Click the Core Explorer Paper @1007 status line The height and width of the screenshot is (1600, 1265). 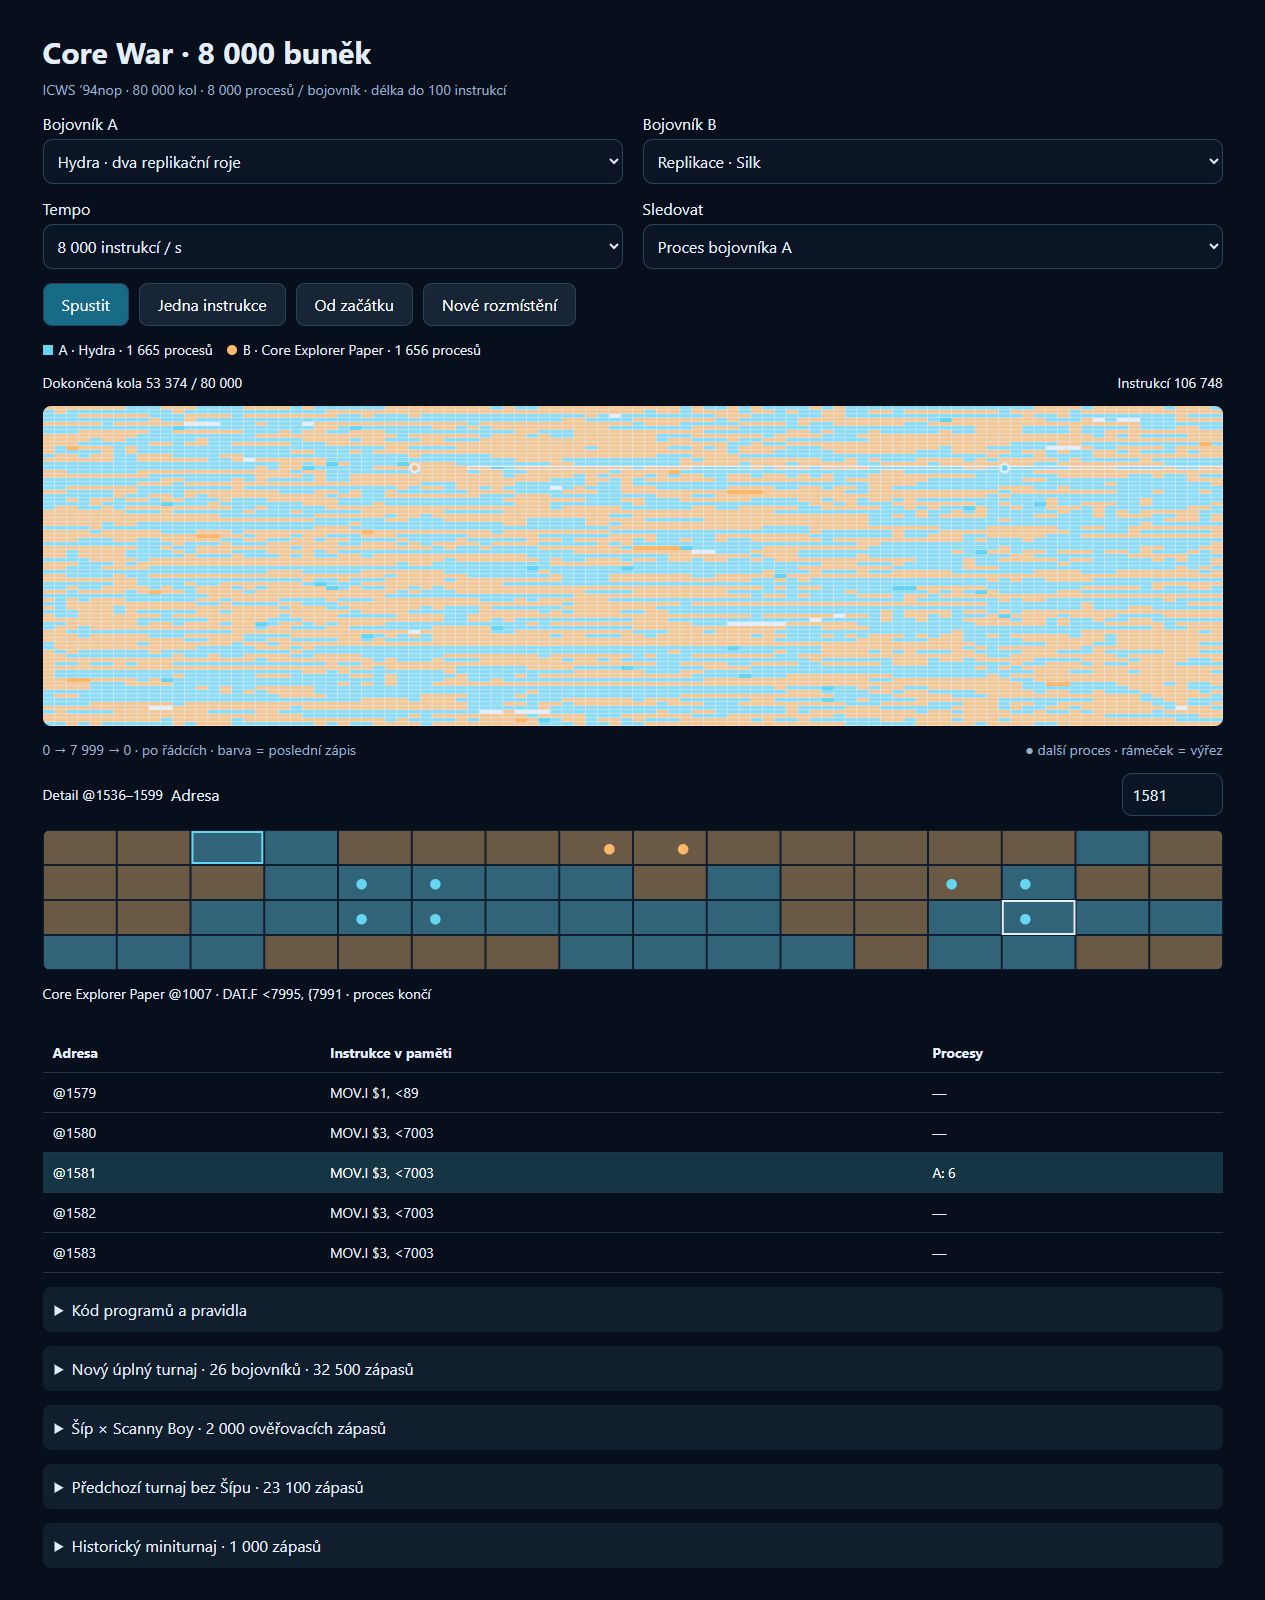pos(237,994)
